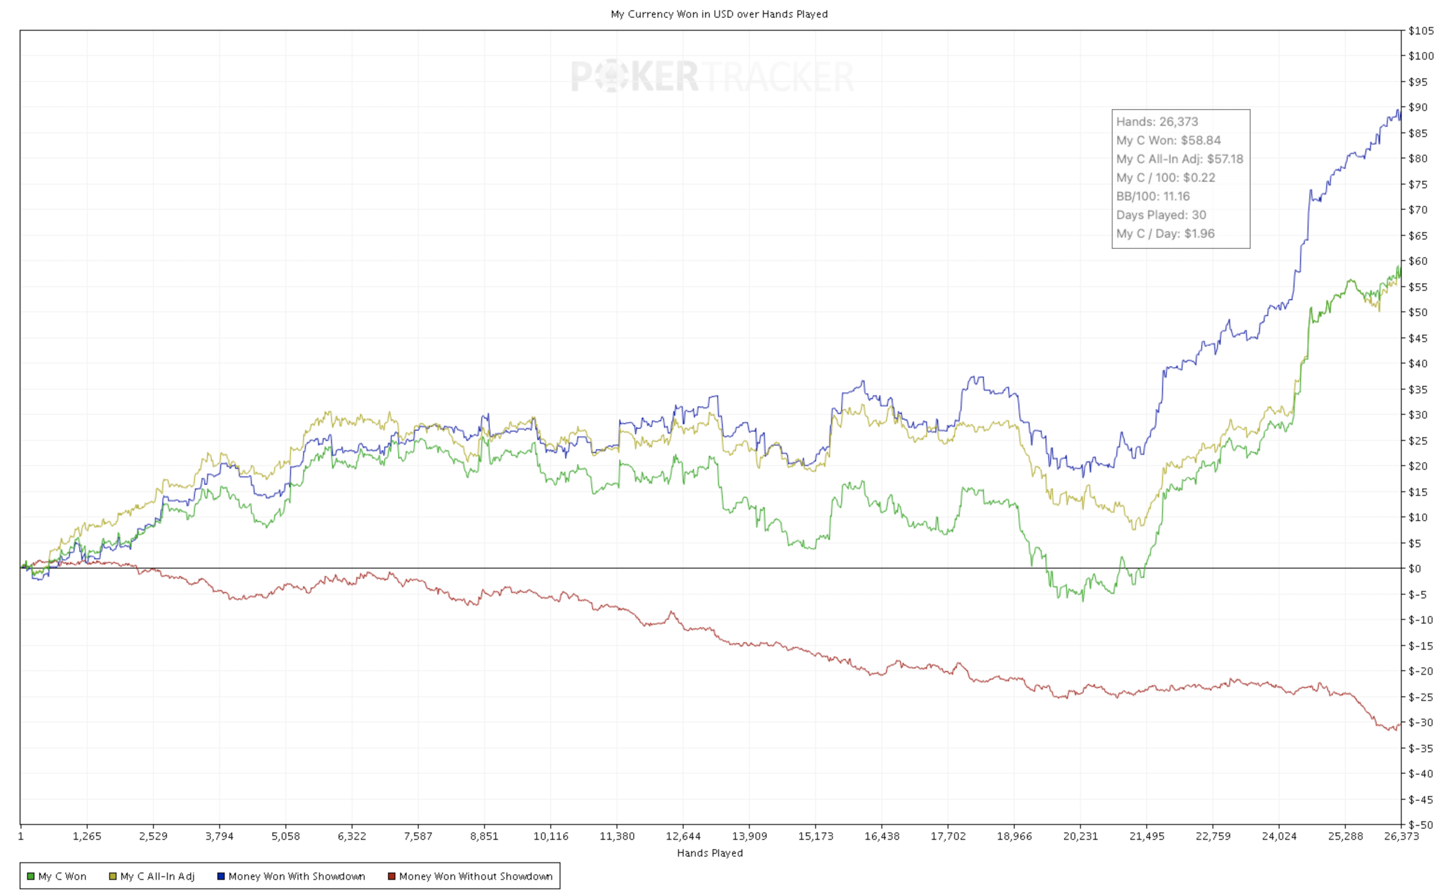Click the '22,759' x-axis tick label
The image size is (1440, 893).
pos(1213,836)
